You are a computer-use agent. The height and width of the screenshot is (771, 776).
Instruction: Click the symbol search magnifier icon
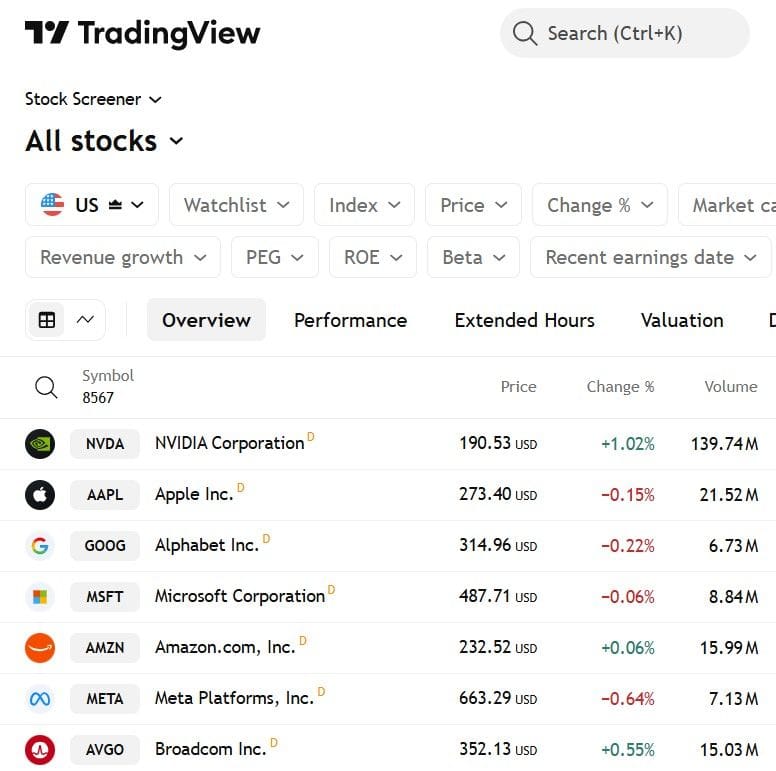(46, 387)
